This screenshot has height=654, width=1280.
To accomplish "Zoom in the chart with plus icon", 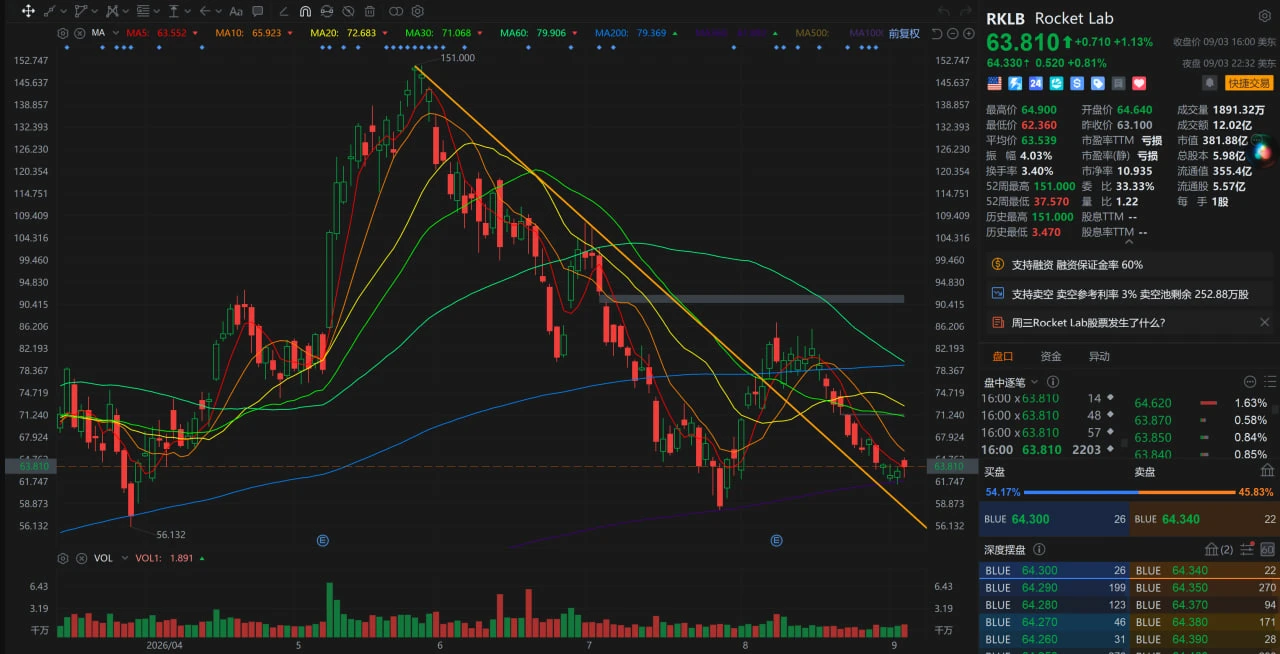I will (971, 33).
